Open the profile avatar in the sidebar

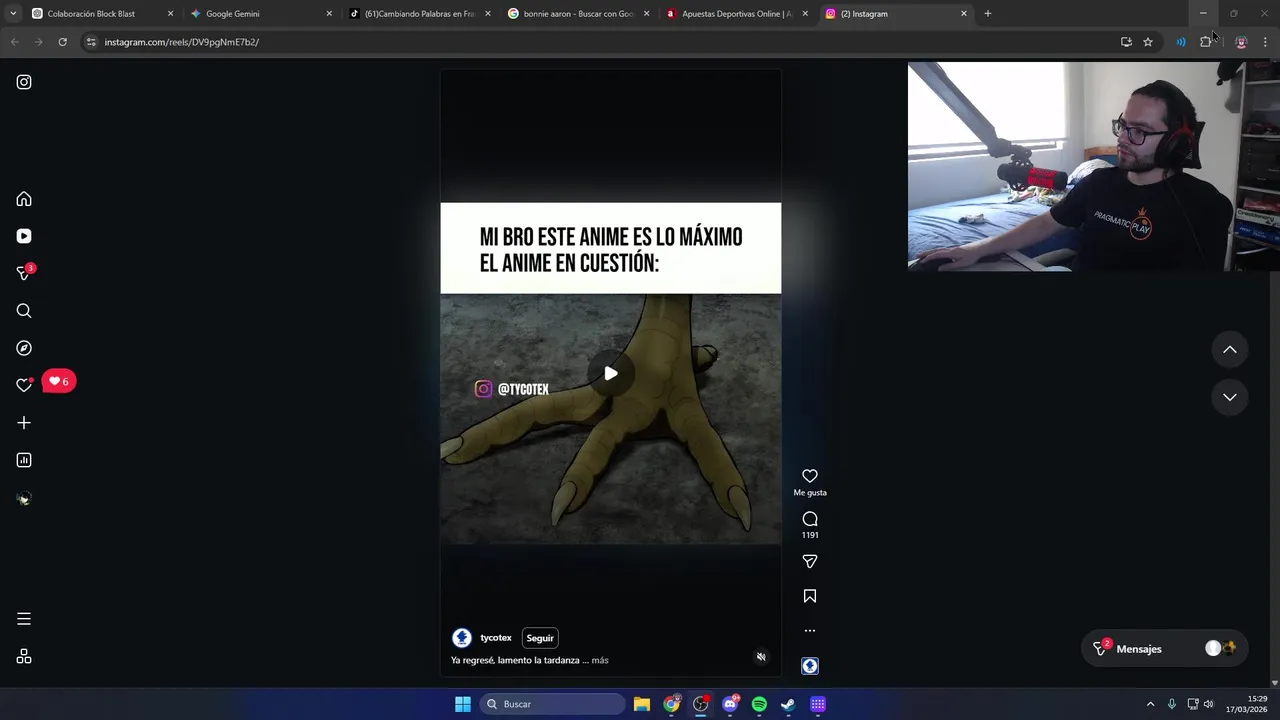pyautogui.click(x=24, y=498)
